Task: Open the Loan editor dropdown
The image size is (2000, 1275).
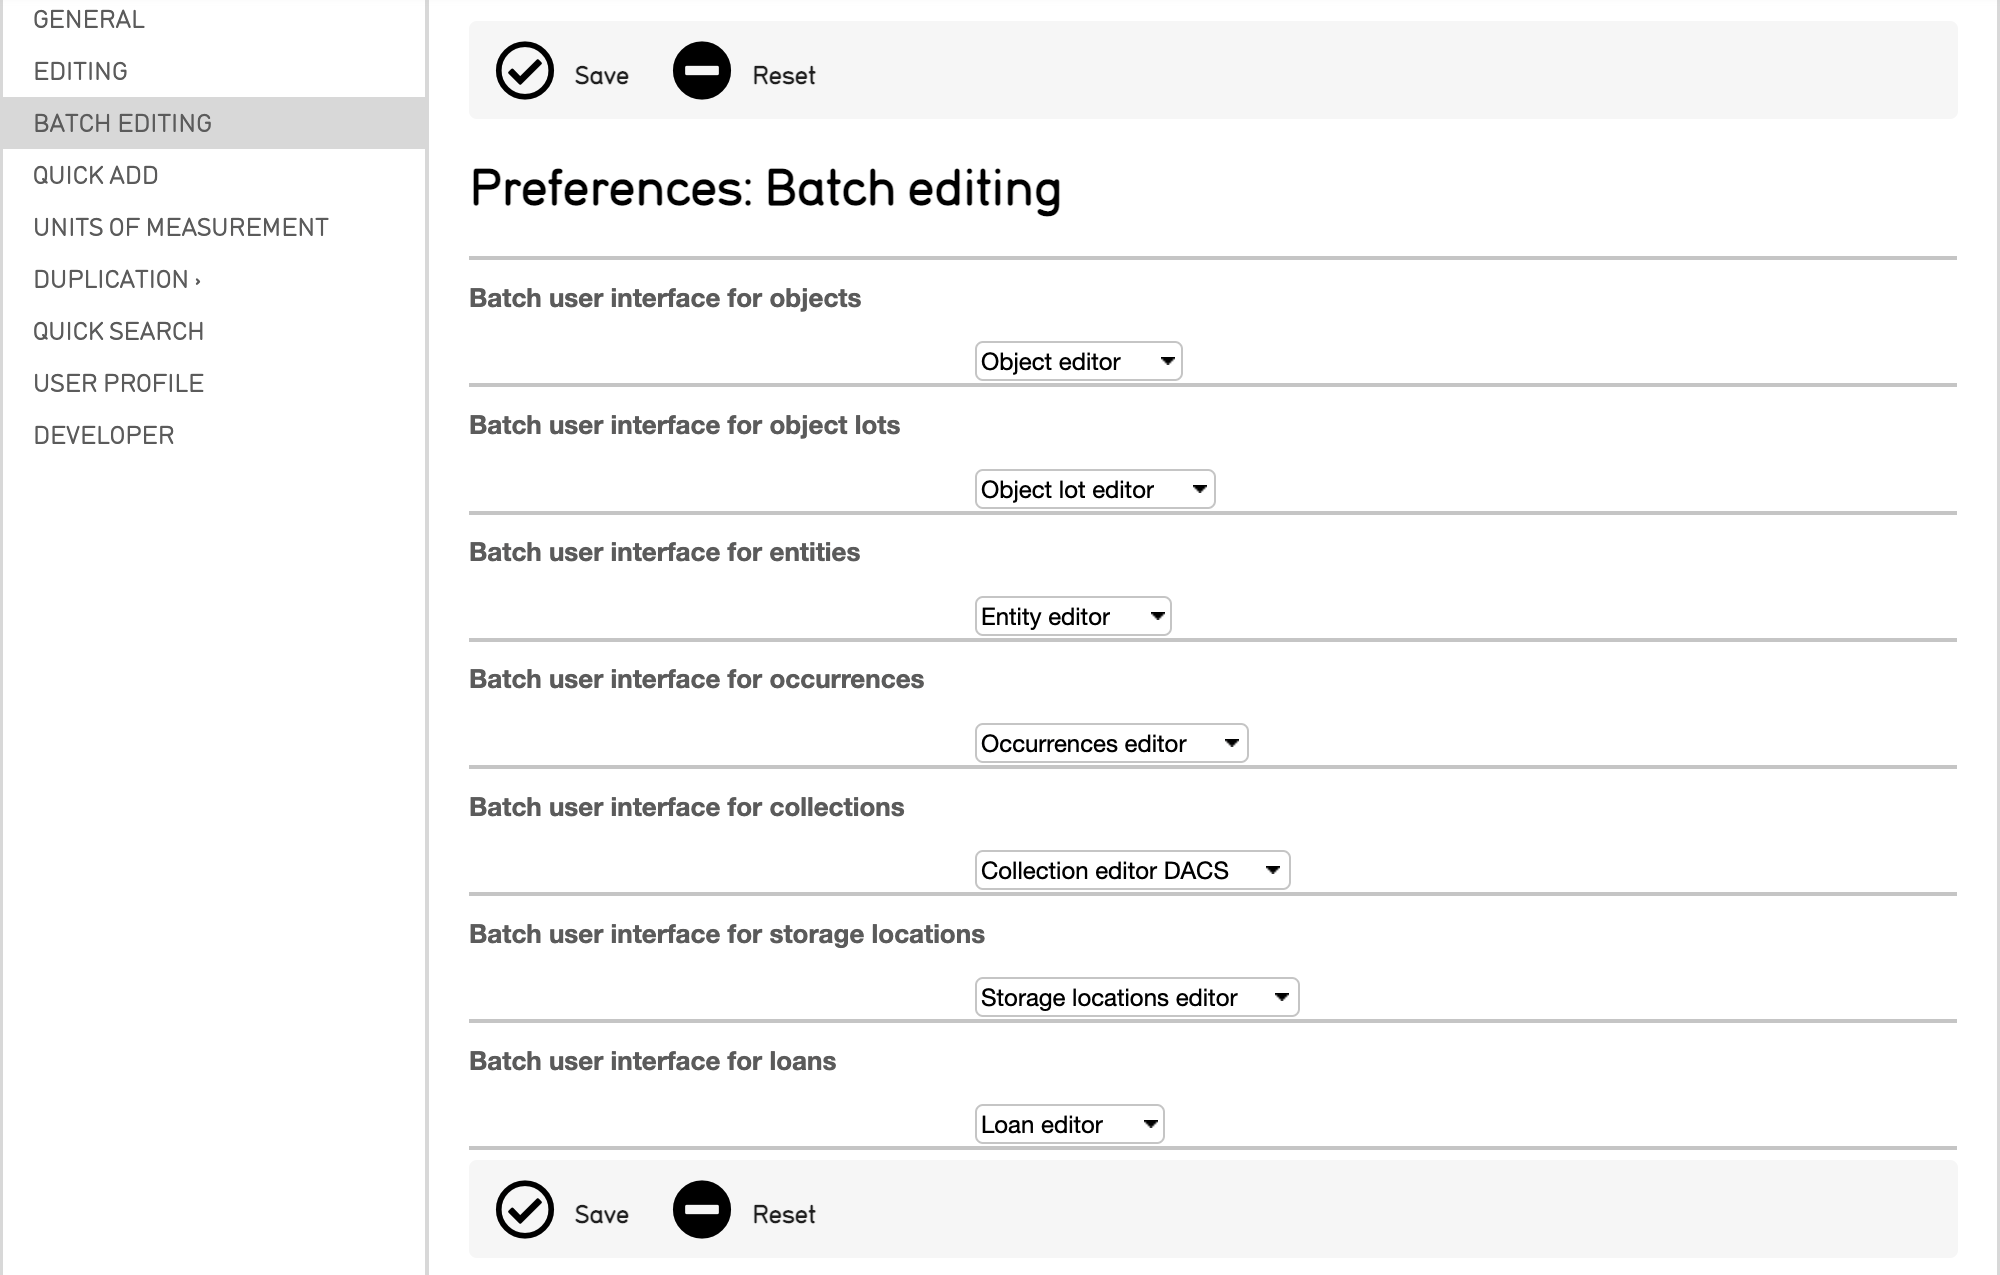Action: 1069,1125
